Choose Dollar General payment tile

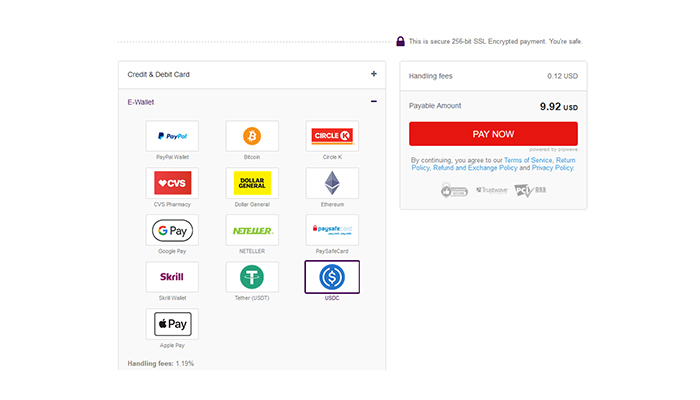pos(252,183)
